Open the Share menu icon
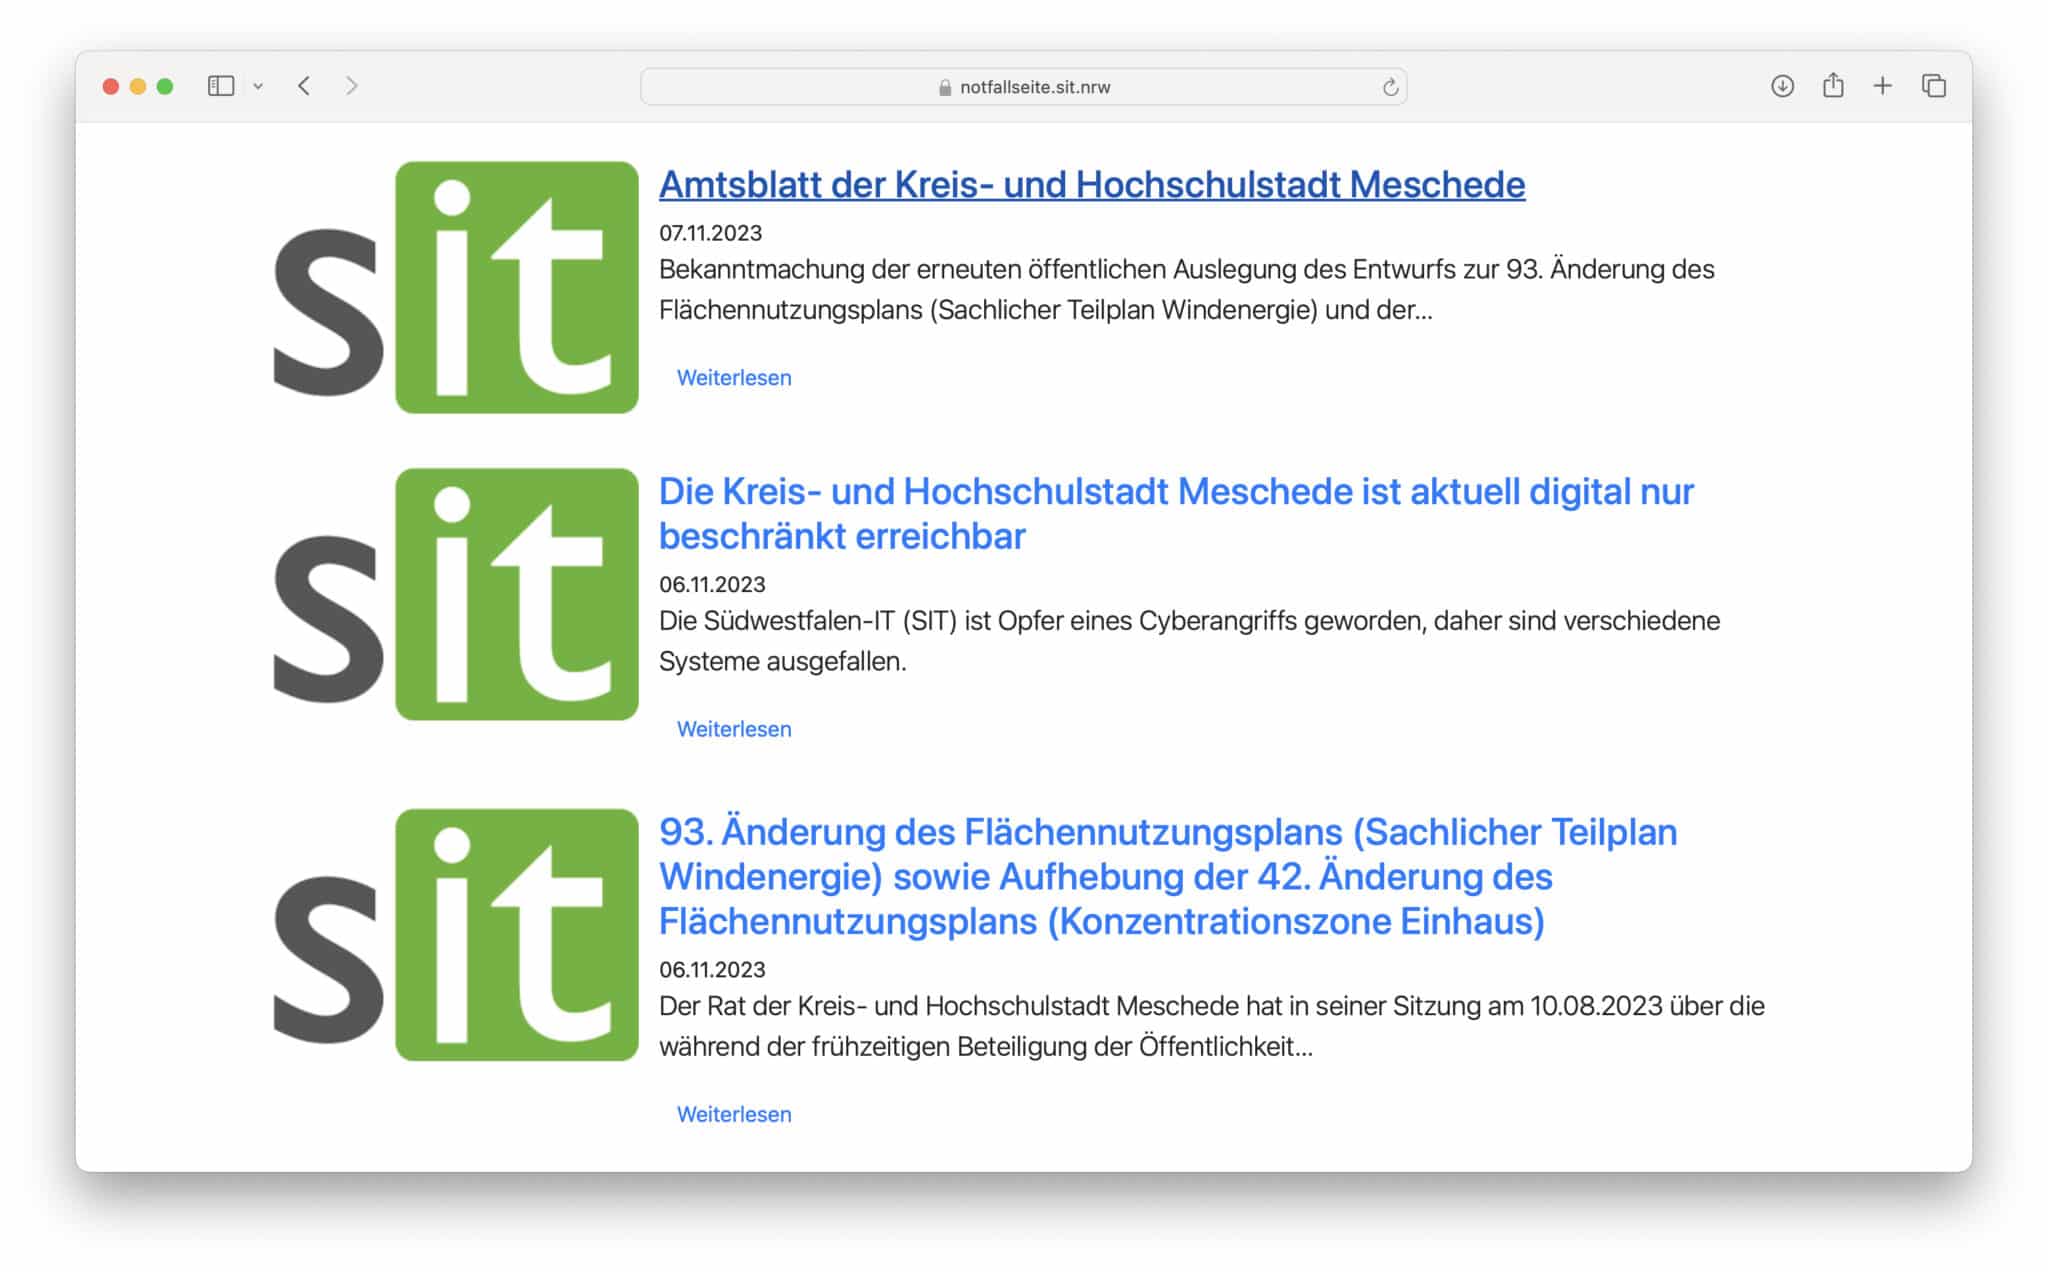The height and width of the screenshot is (1272, 2048). (1832, 86)
